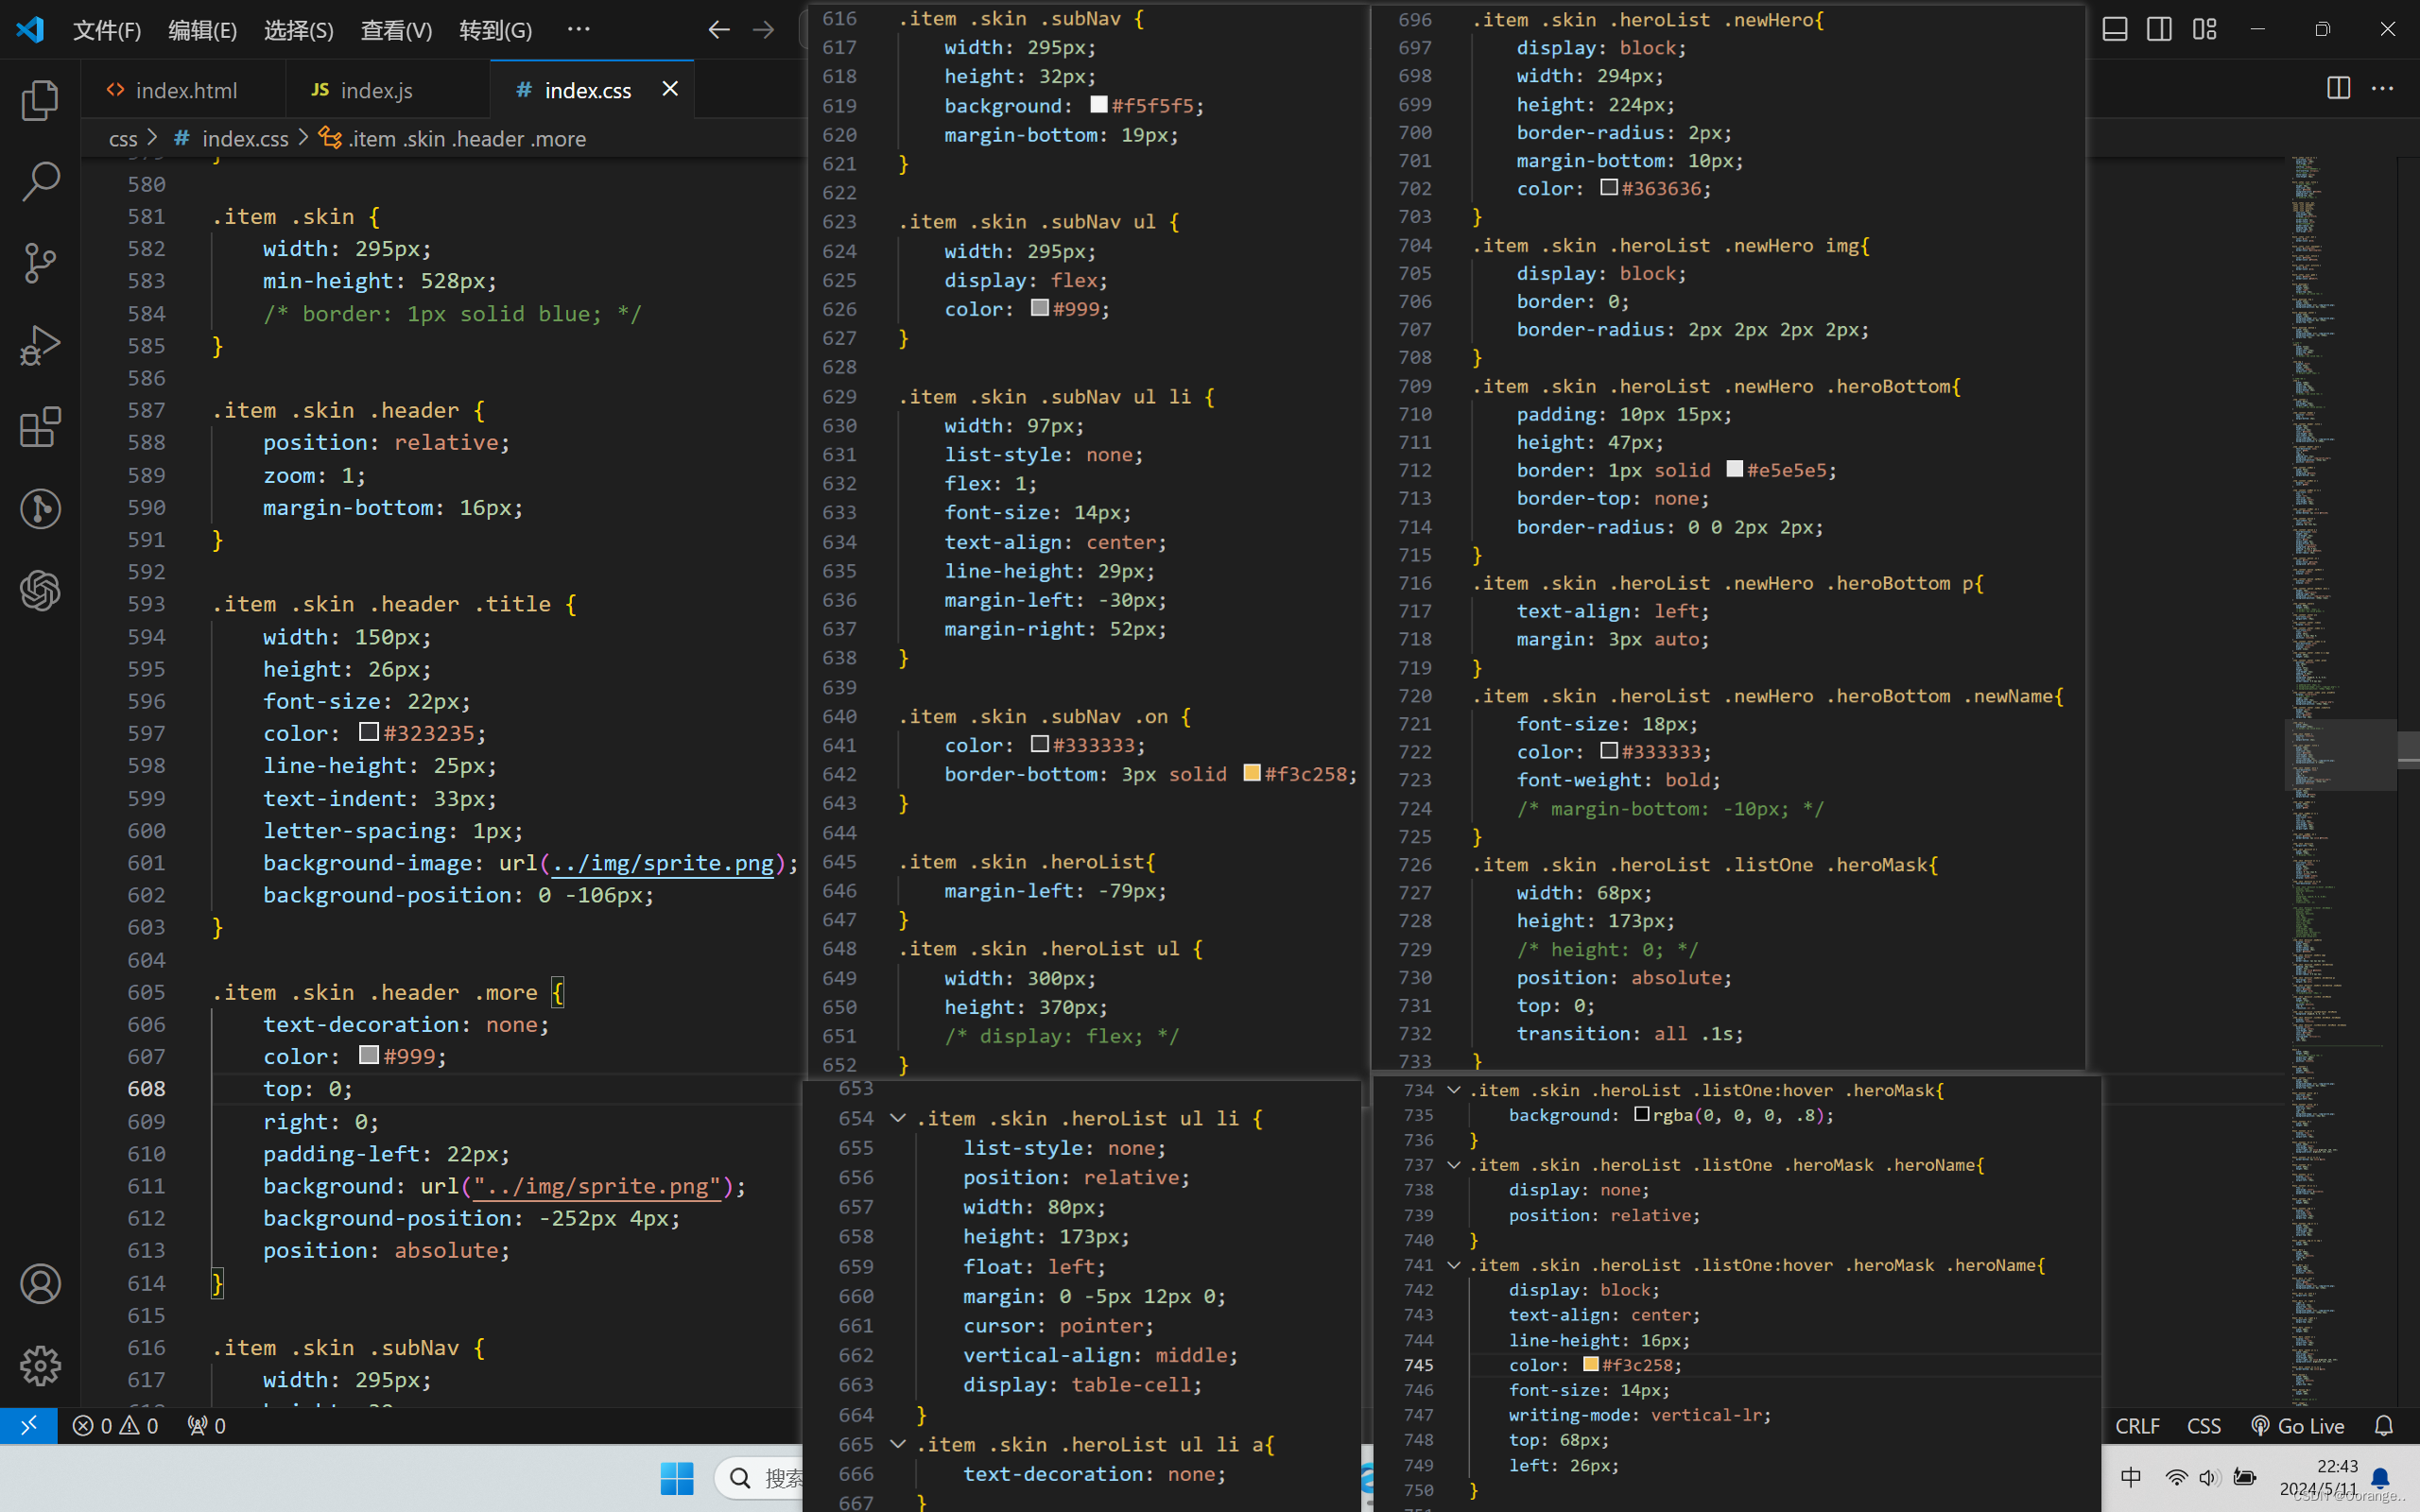The height and width of the screenshot is (1512, 2420).
Task: Split the editor to the right
Action: [x=2338, y=89]
